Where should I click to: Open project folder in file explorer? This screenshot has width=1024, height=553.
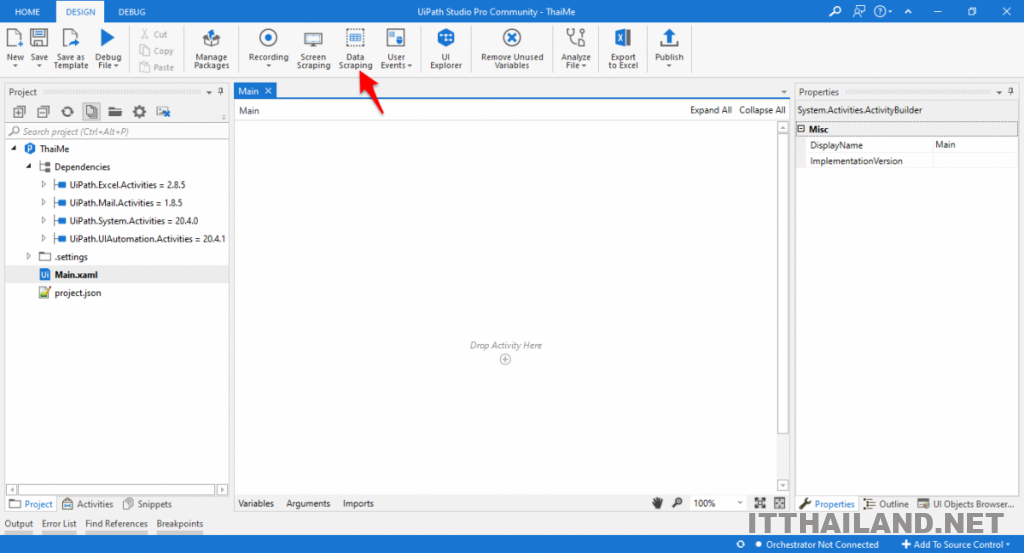click(x=115, y=112)
